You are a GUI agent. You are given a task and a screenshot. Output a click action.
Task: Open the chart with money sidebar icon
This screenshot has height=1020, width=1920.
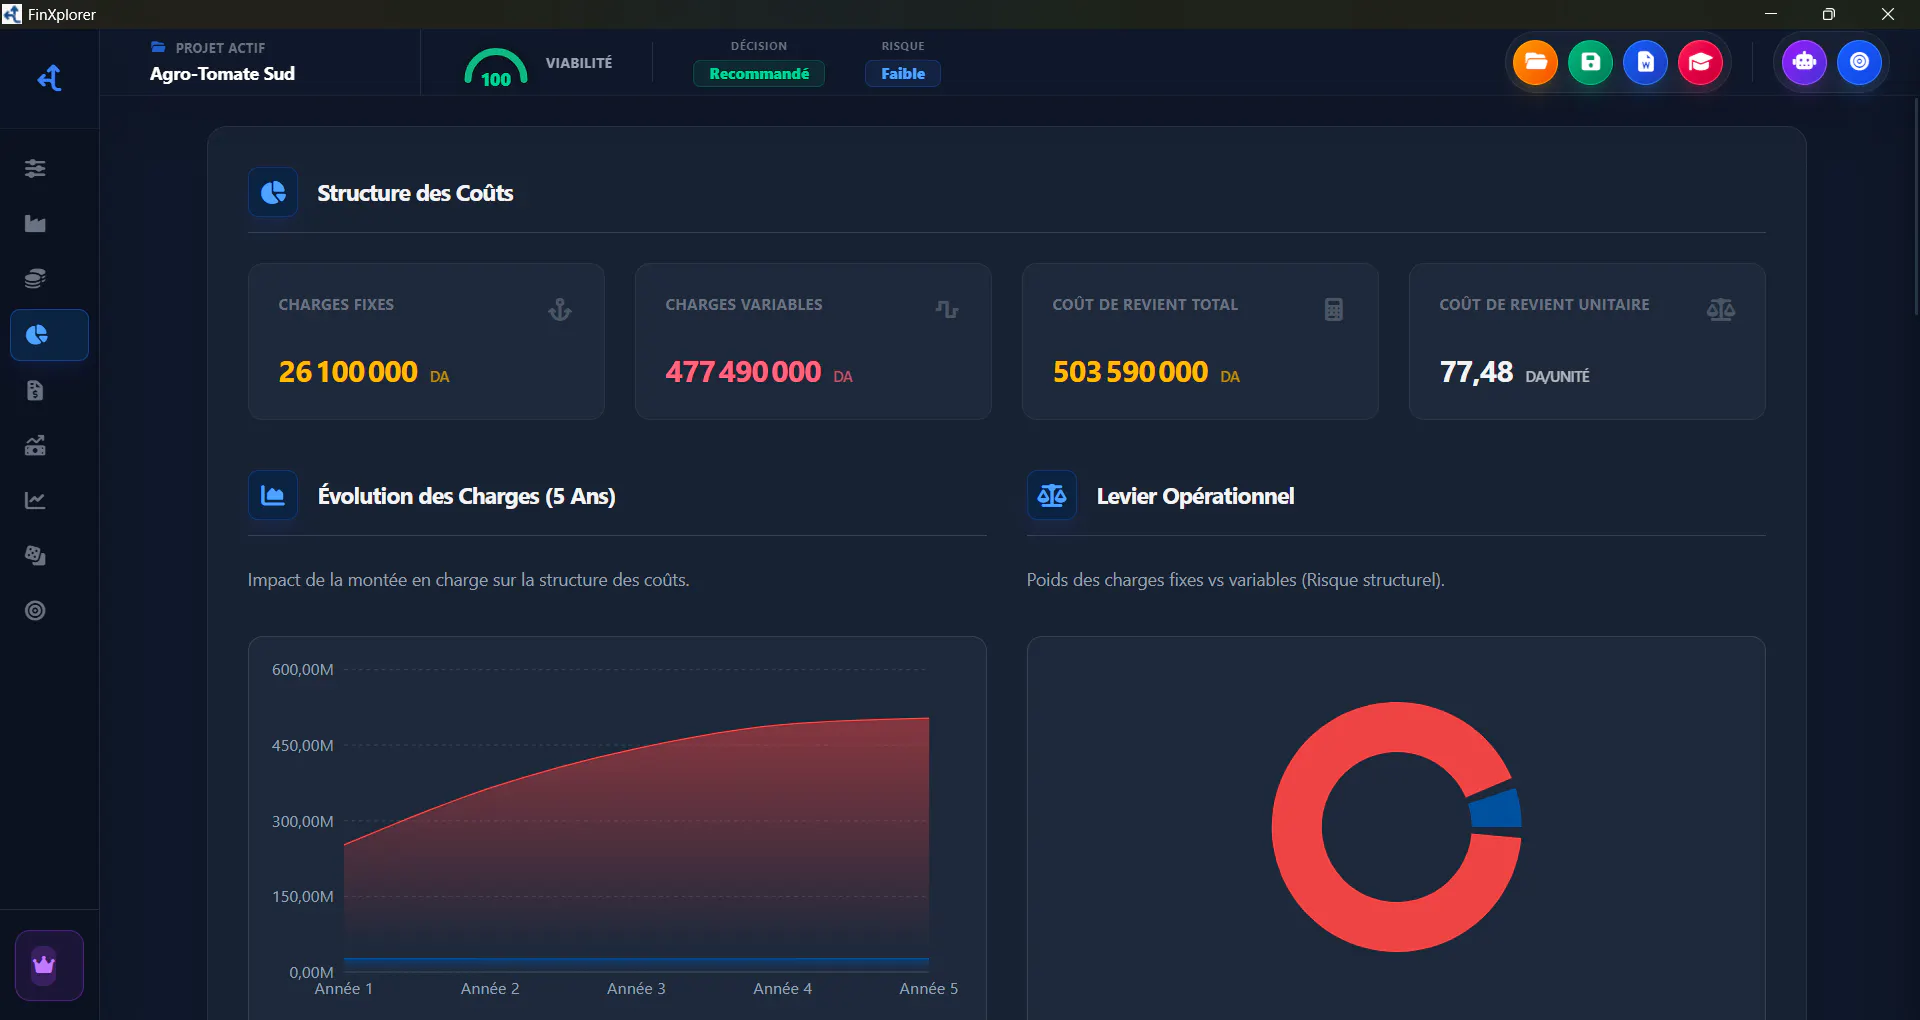coord(35,445)
